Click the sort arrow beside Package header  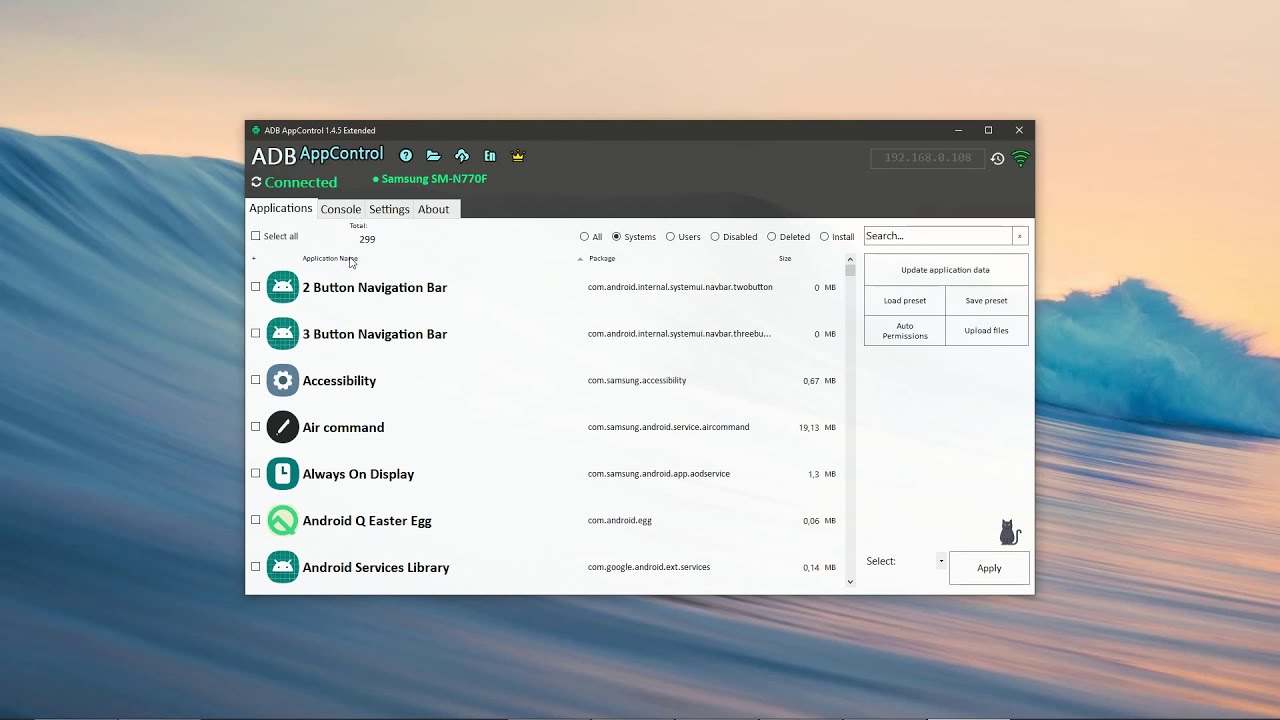[x=580, y=259]
